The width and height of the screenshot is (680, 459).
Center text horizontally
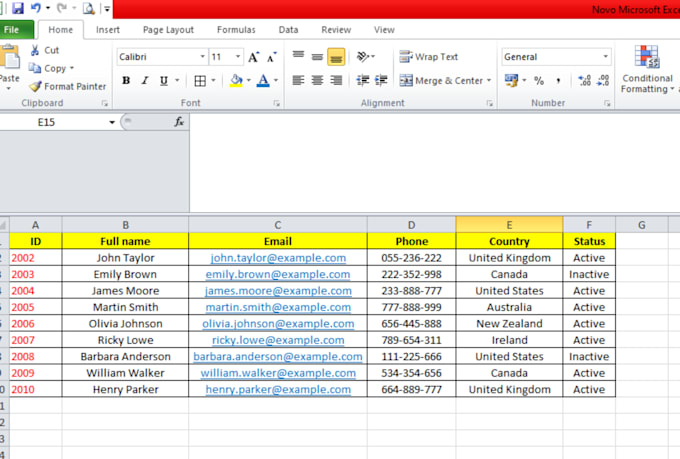[x=317, y=80]
